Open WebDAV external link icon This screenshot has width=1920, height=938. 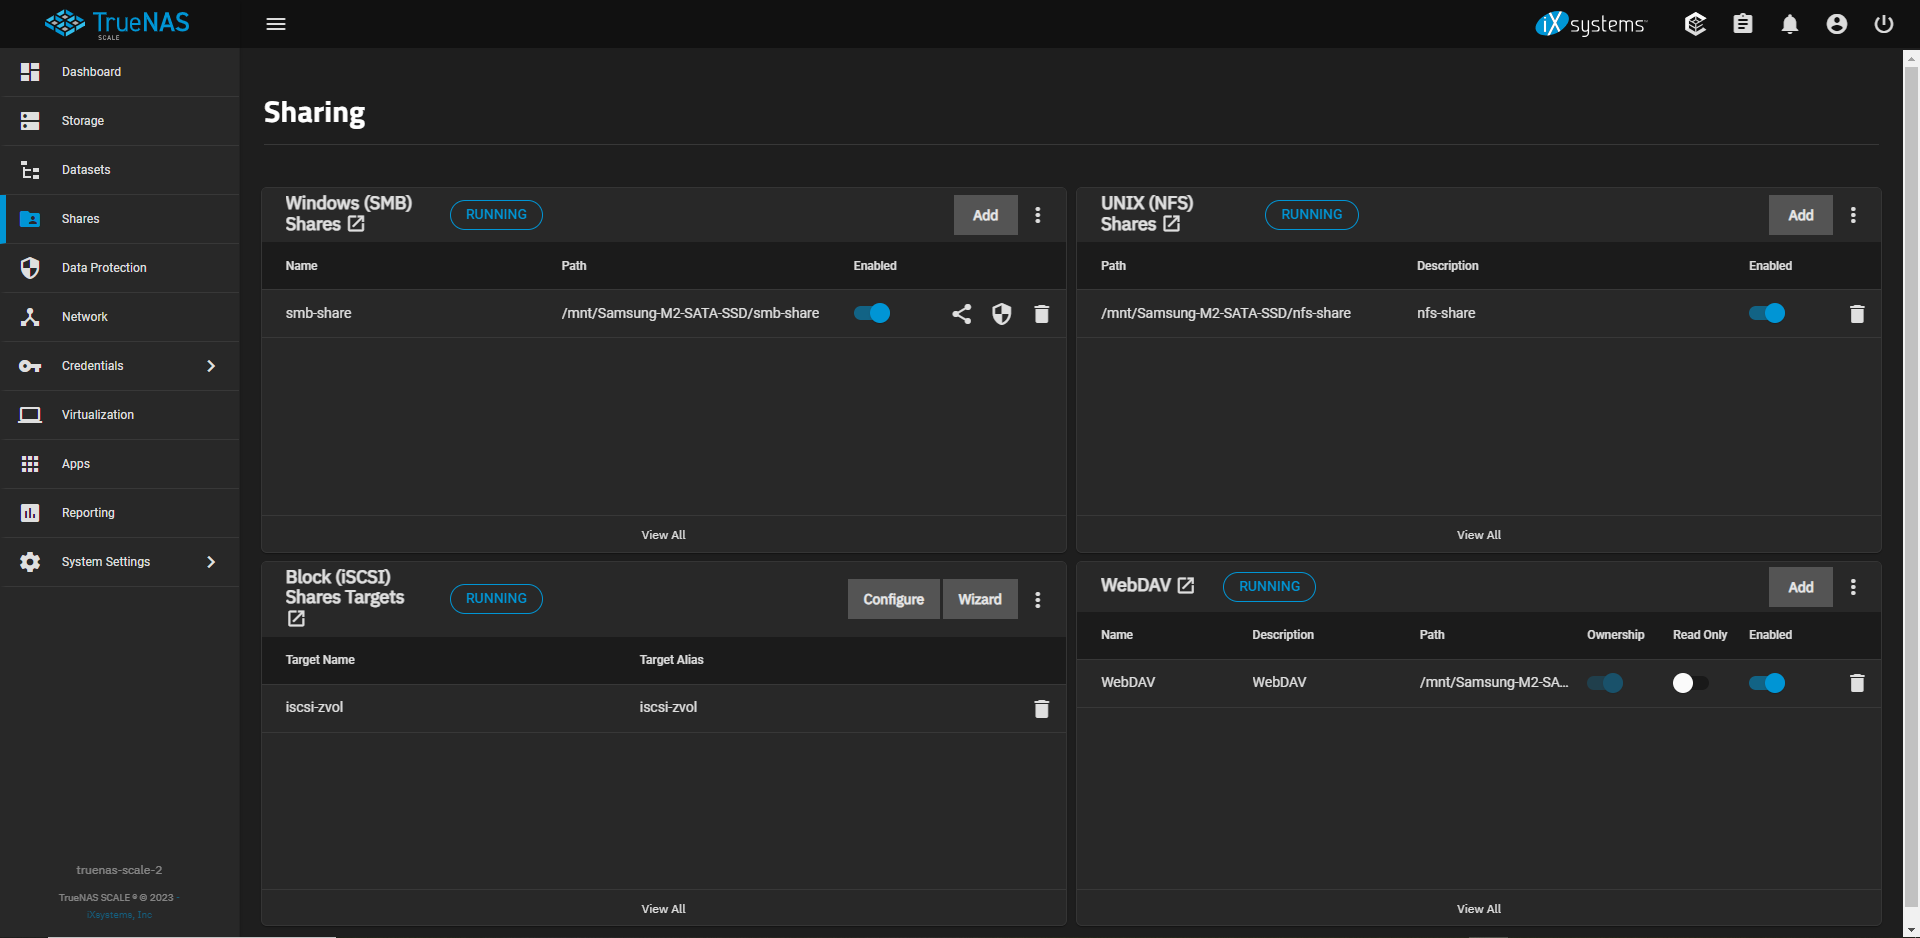tap(1186, 585)
